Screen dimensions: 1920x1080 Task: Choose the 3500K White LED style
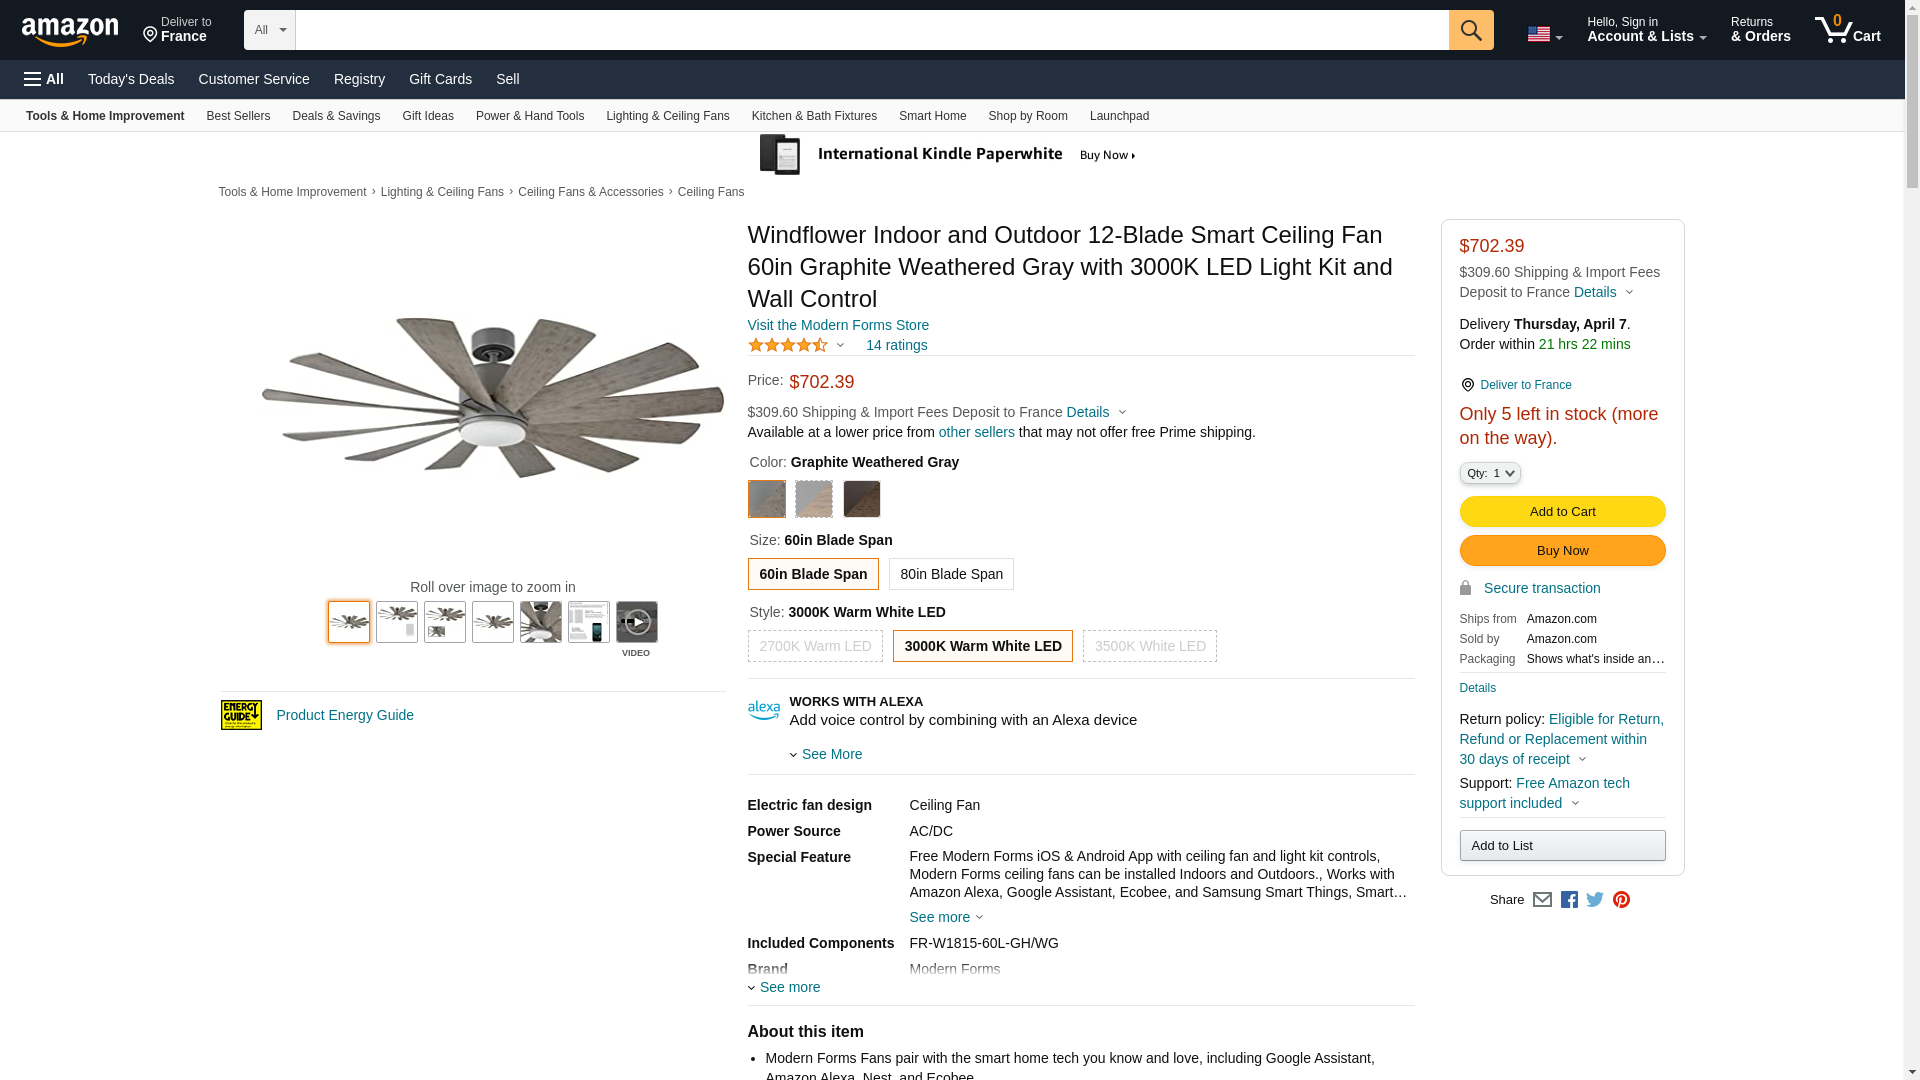point(1149,646)
